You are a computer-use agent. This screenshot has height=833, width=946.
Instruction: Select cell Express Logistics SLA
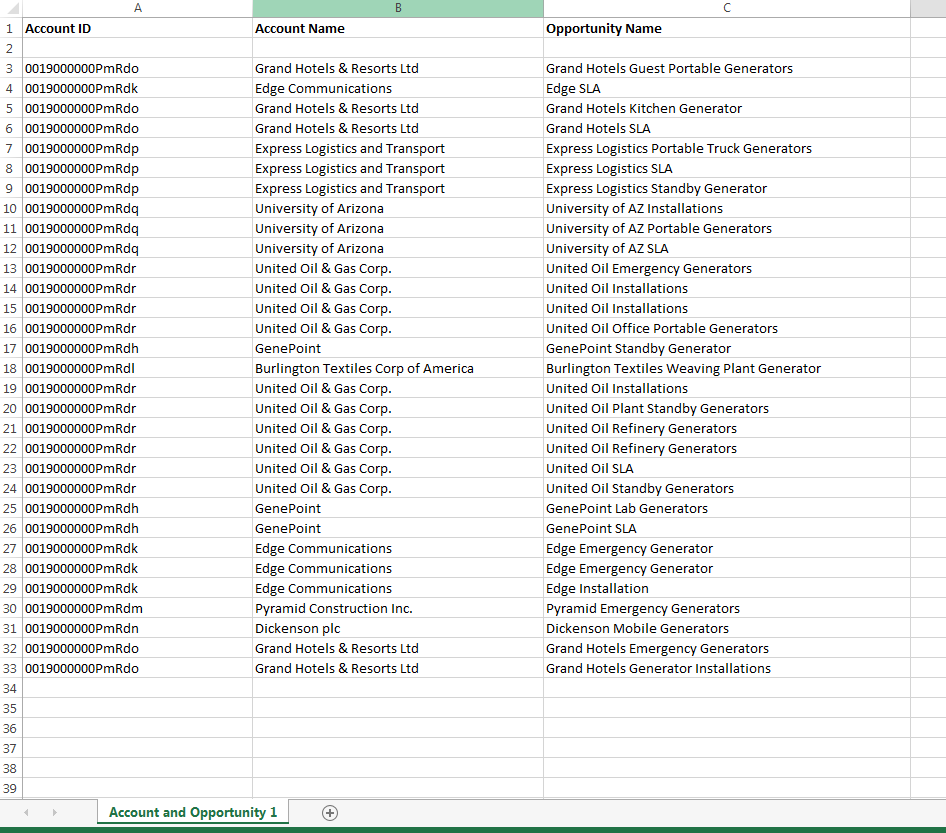[727, 168]
